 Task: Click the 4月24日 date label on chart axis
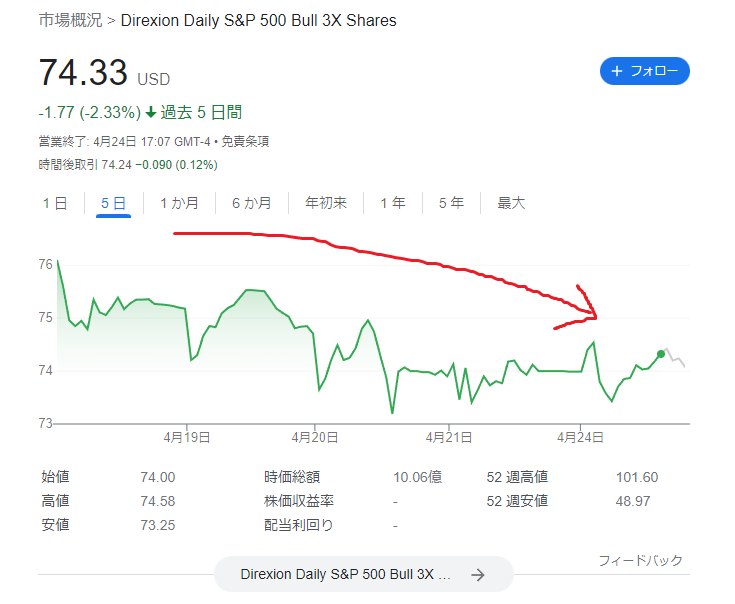click(580, 437)
